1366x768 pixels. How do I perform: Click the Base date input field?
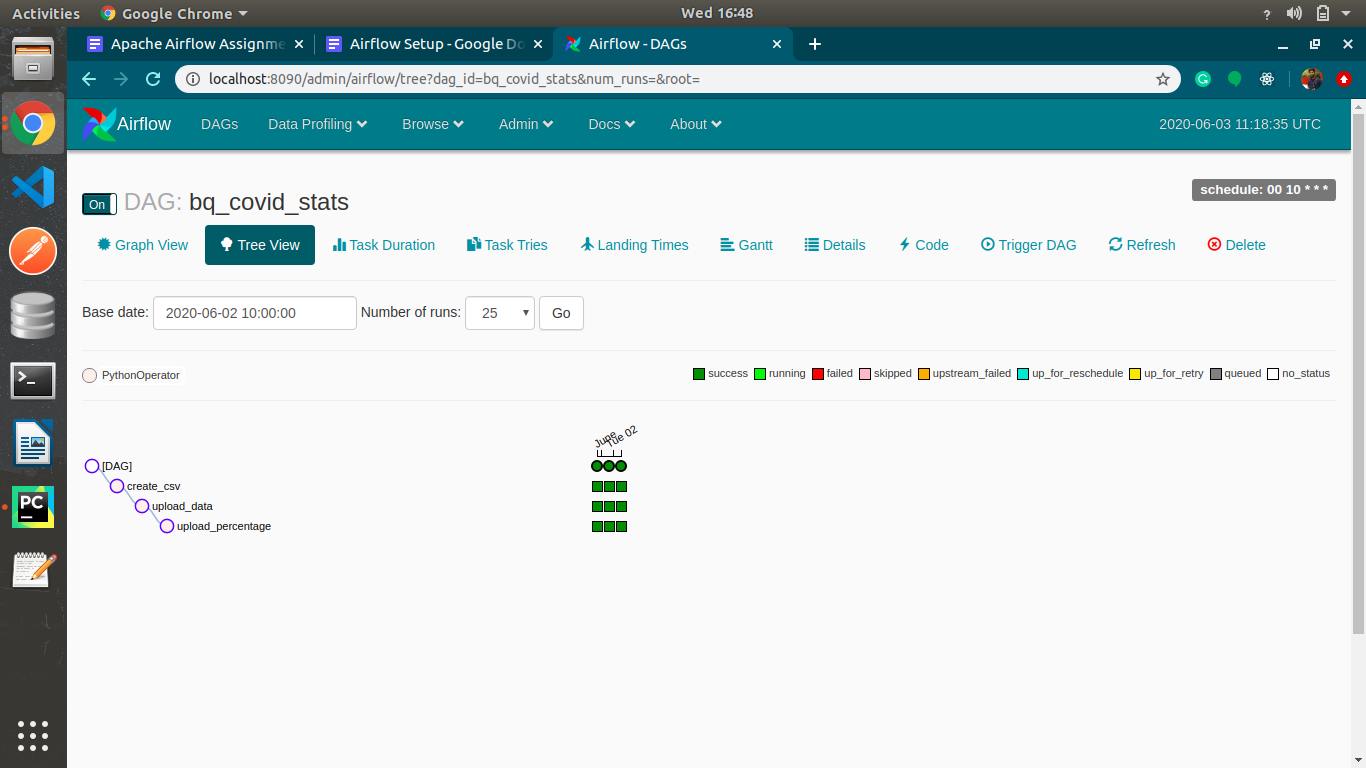(x=255, y=313)
